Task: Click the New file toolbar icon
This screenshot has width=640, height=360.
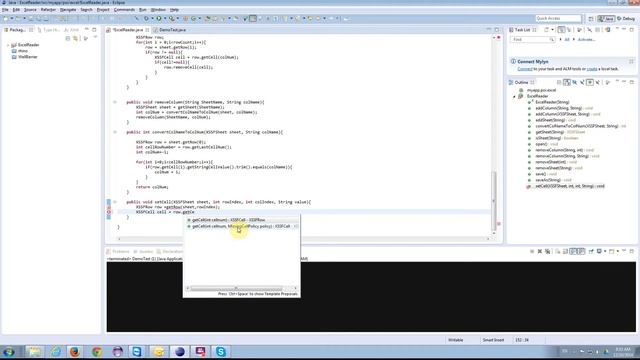Action: [x=6, y=18]
